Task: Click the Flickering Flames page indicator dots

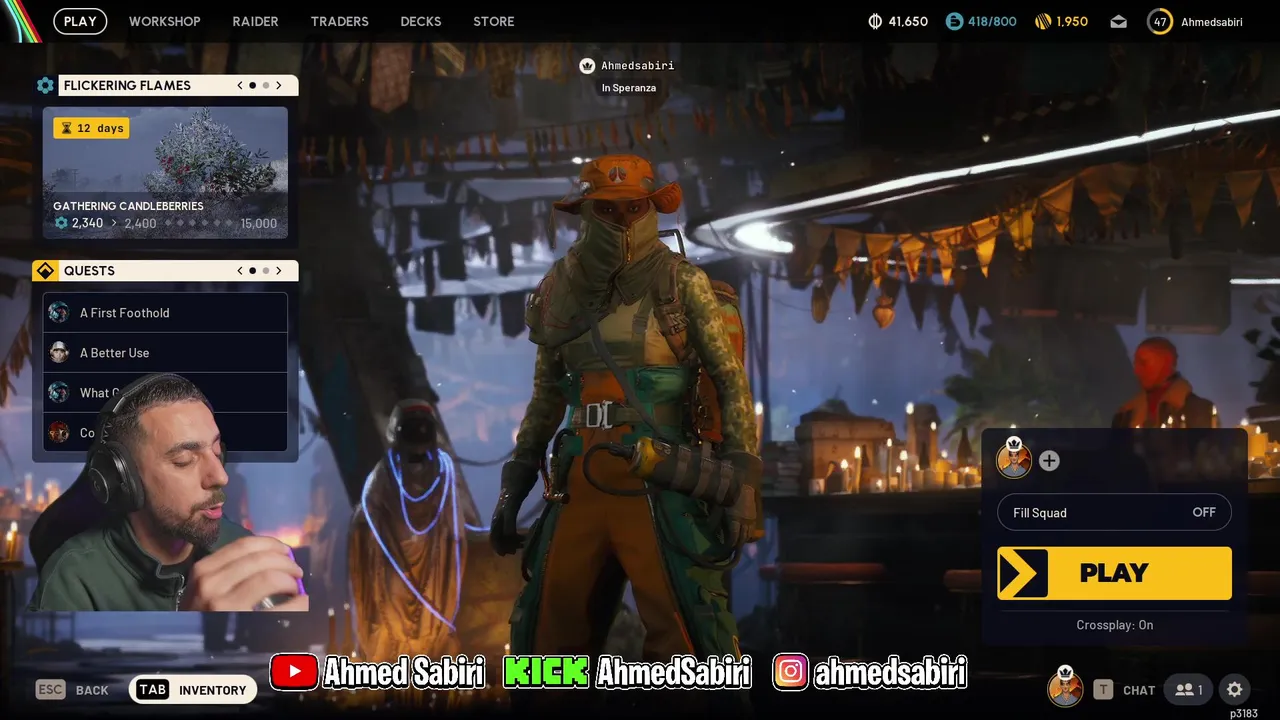Action: 259,85
